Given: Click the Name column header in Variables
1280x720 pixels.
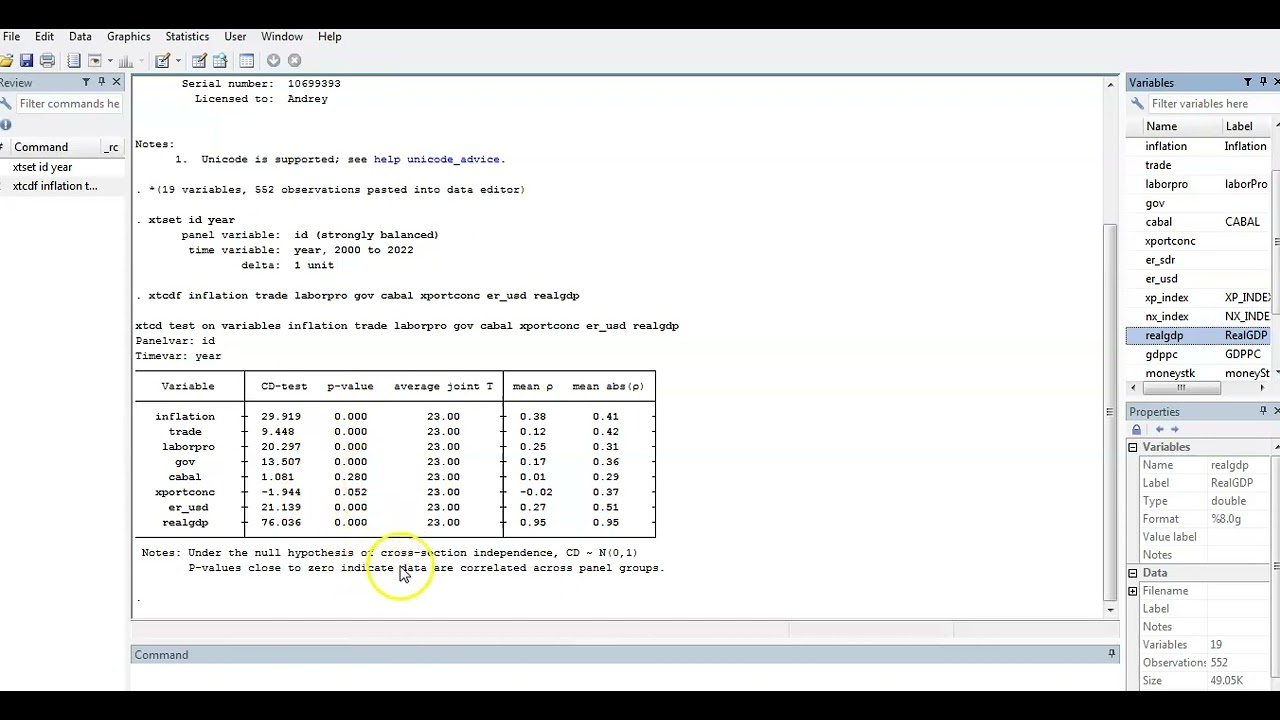Looking at the screenshot, I should (1161, 126).
